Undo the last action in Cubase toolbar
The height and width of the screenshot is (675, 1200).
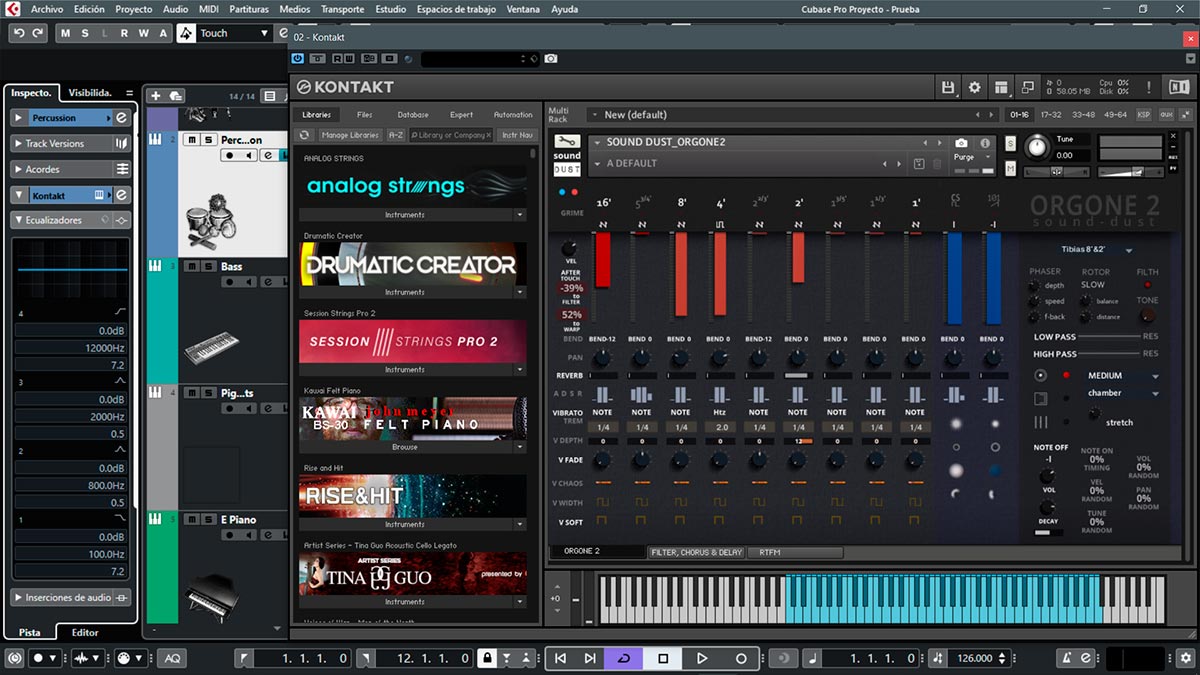tap(19, 33)
